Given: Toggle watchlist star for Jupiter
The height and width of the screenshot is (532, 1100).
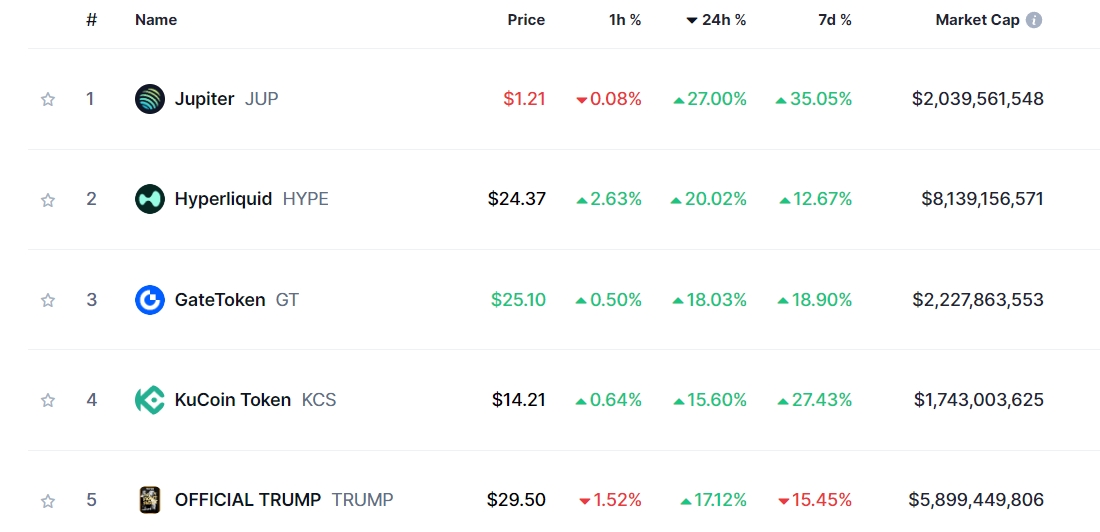Looking at the screenshot, I should [48, 99].
